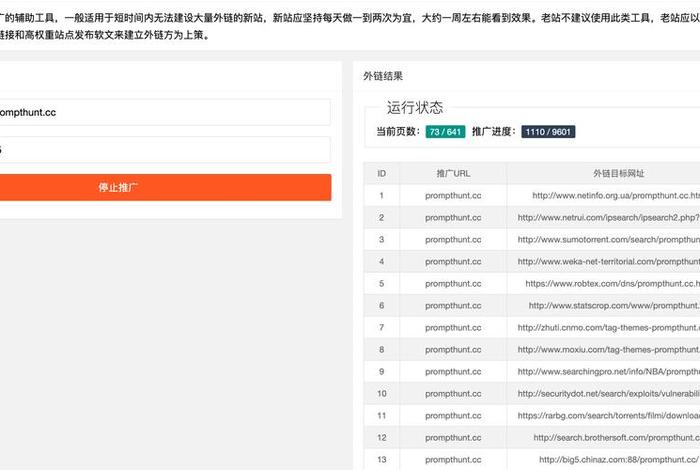
Task: Open the weka-net-territorial.com link in row 4
Action: [609, 262]
